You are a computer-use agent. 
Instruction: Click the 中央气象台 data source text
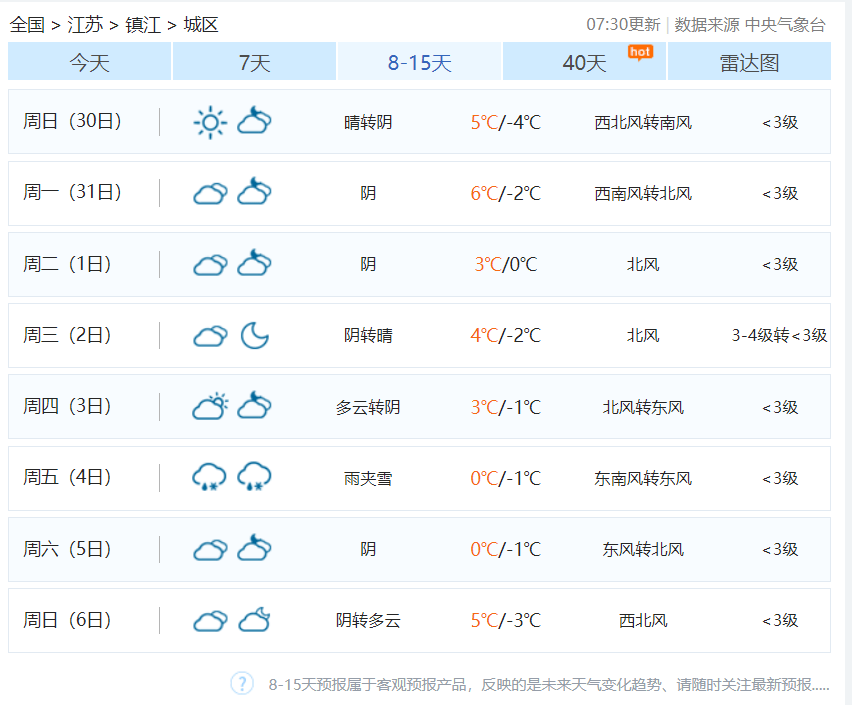pyautogui.click(x=785, y=24)
